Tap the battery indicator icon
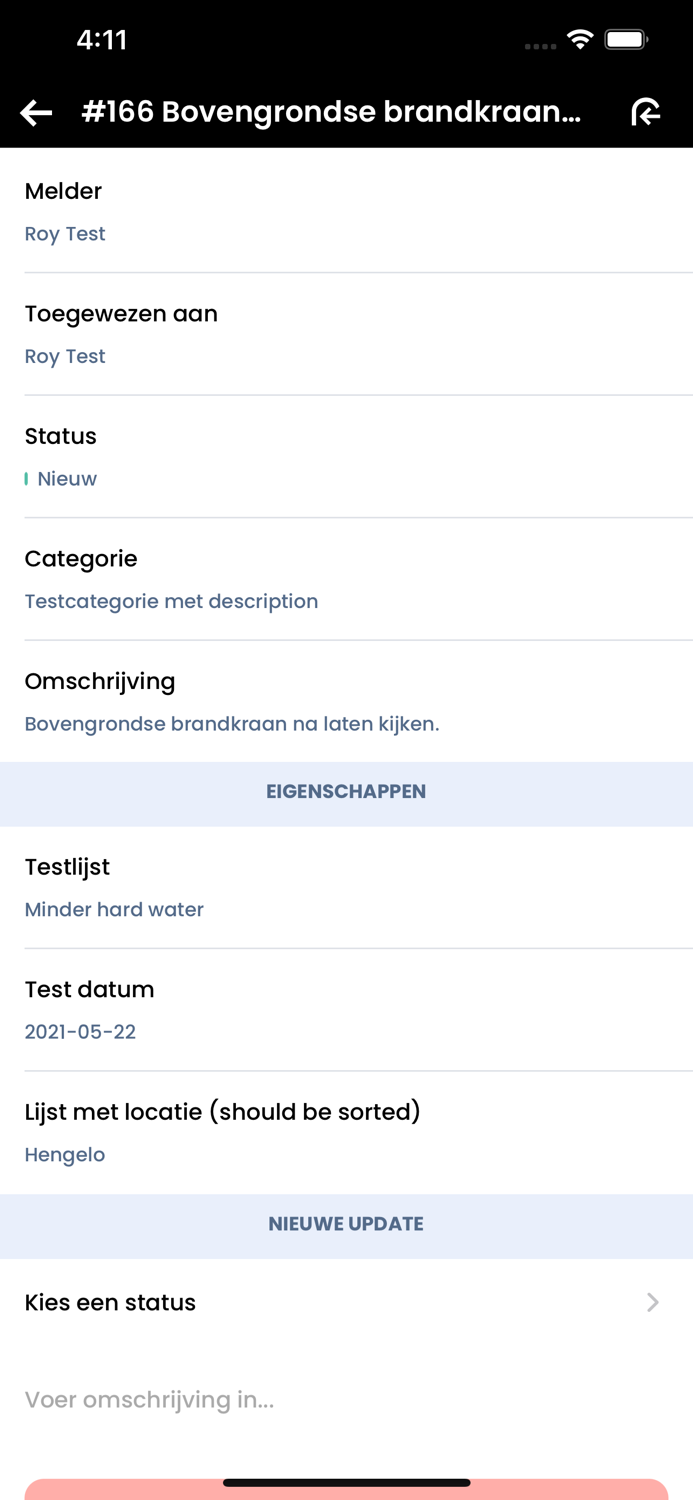 pos(627,40)
